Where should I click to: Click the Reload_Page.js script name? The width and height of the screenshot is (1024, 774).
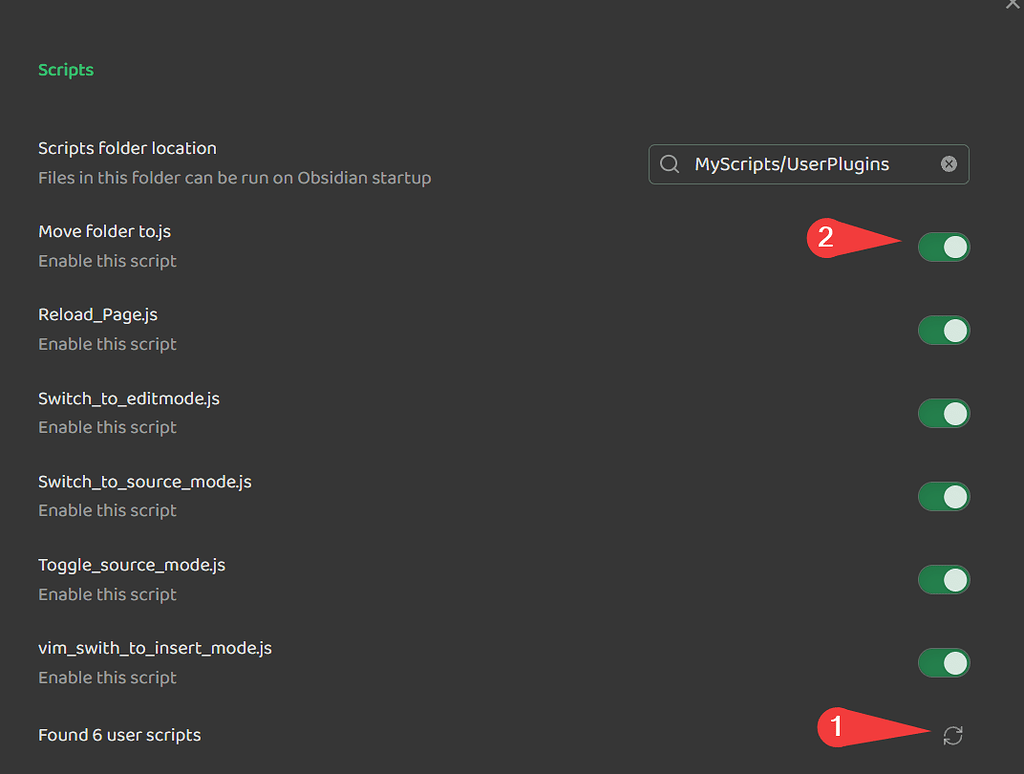coord(97,314)
